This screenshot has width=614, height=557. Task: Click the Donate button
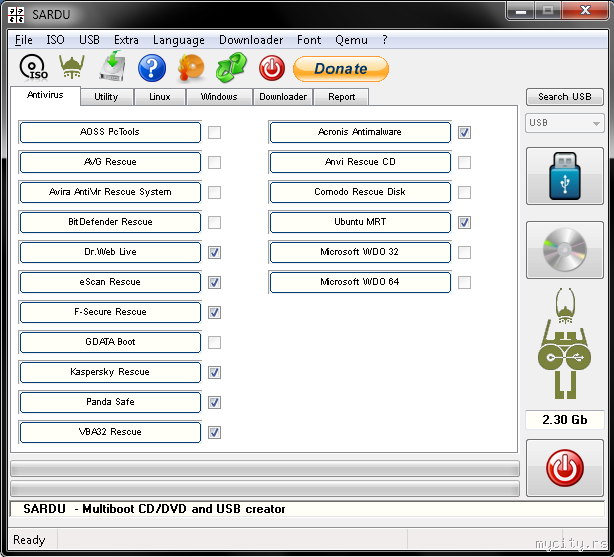(x=341, y=69)
